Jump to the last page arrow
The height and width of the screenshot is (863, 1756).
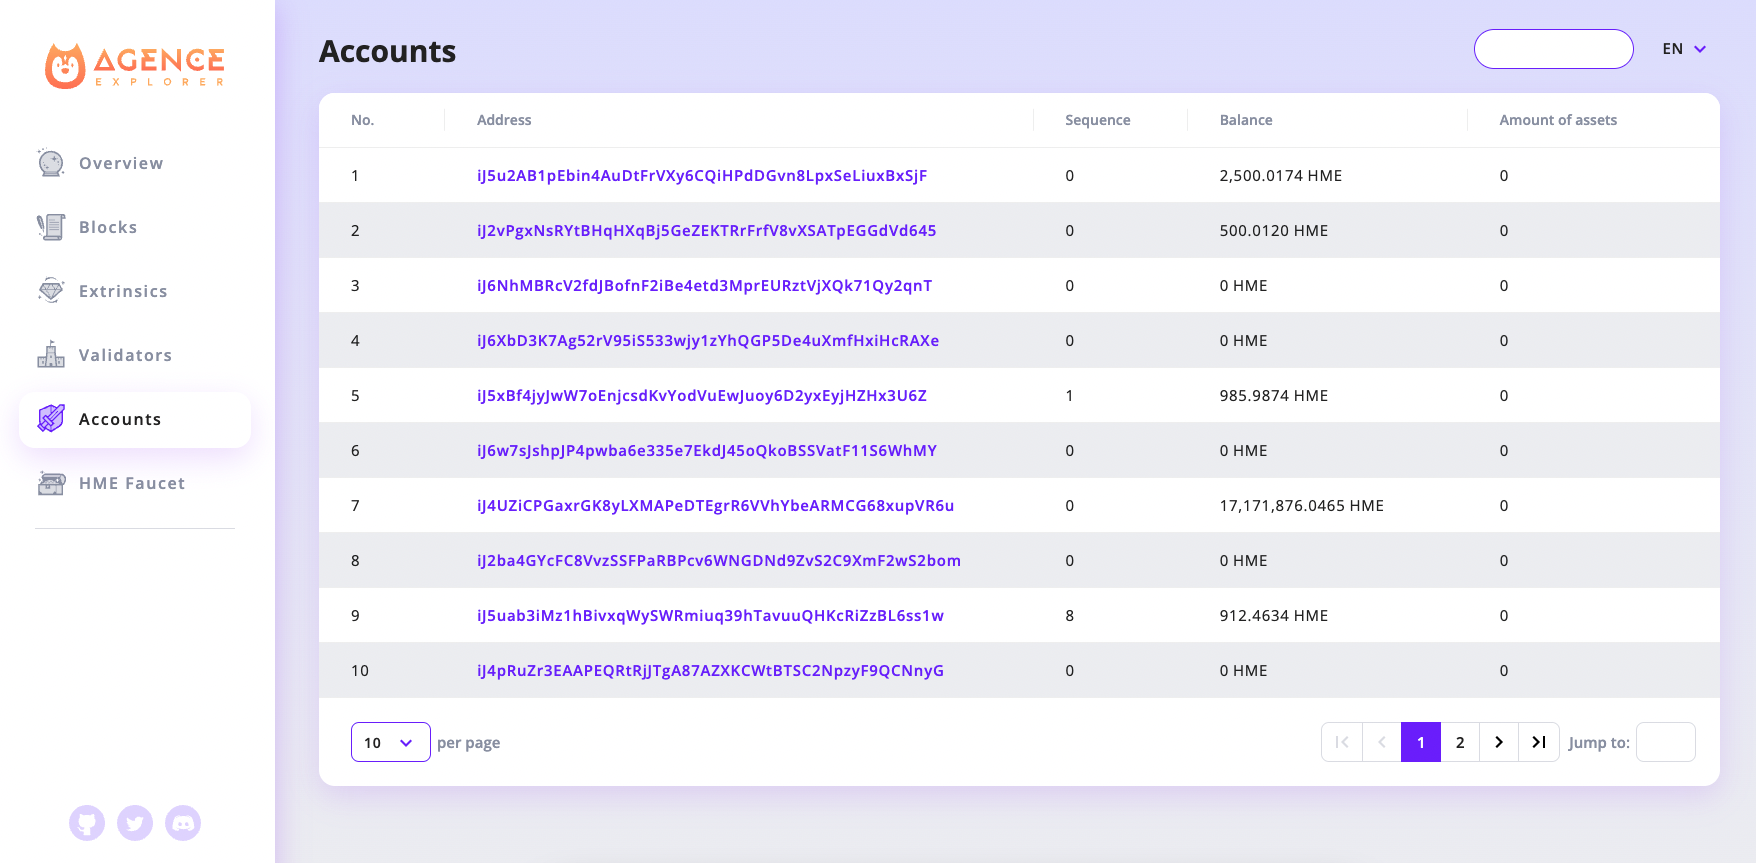tap(1539, 742)
